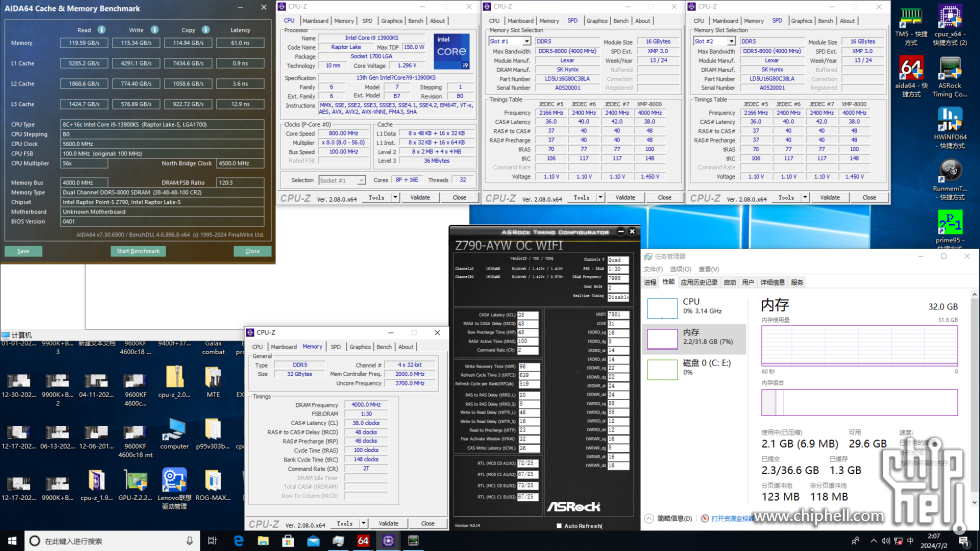Click the volume icon in system tray

point(886,541)
